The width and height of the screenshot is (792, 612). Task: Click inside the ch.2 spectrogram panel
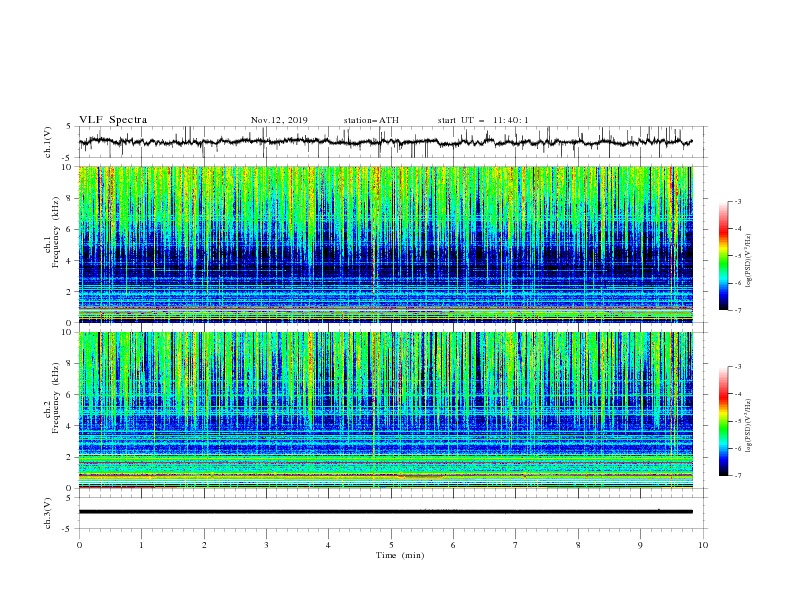385,410
